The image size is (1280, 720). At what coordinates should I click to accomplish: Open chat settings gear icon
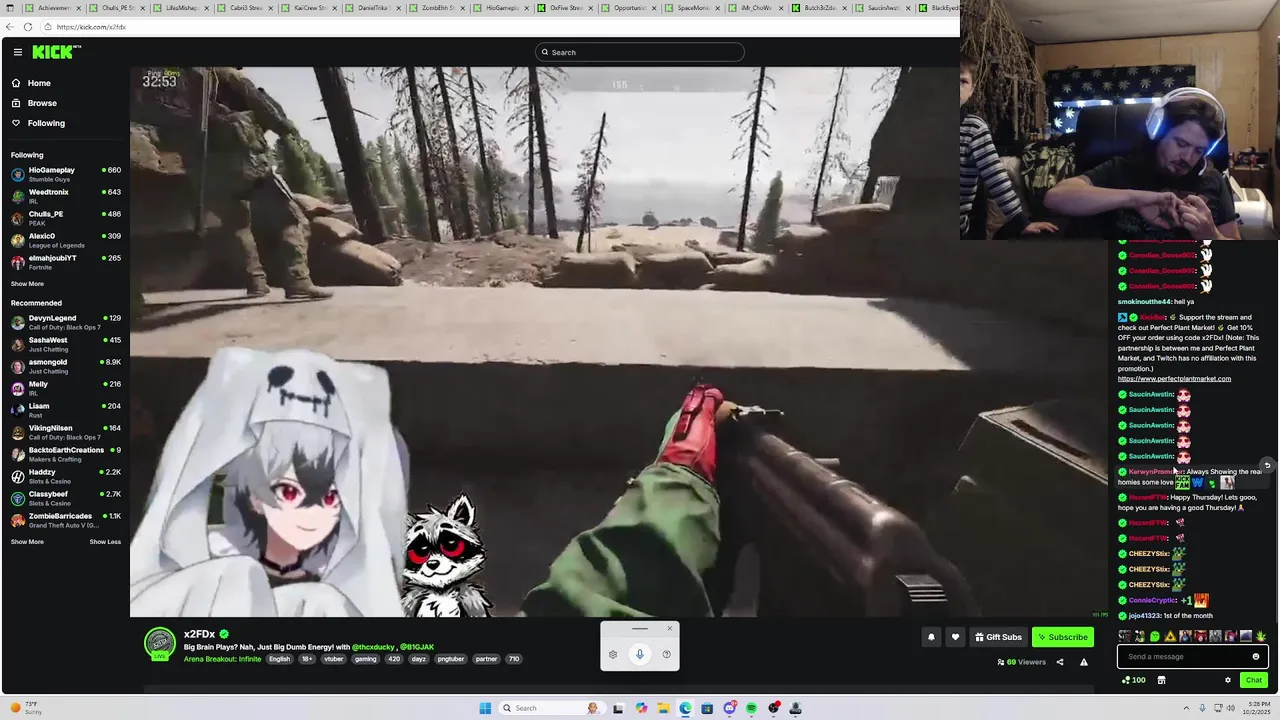click(x=1228, y=680)
